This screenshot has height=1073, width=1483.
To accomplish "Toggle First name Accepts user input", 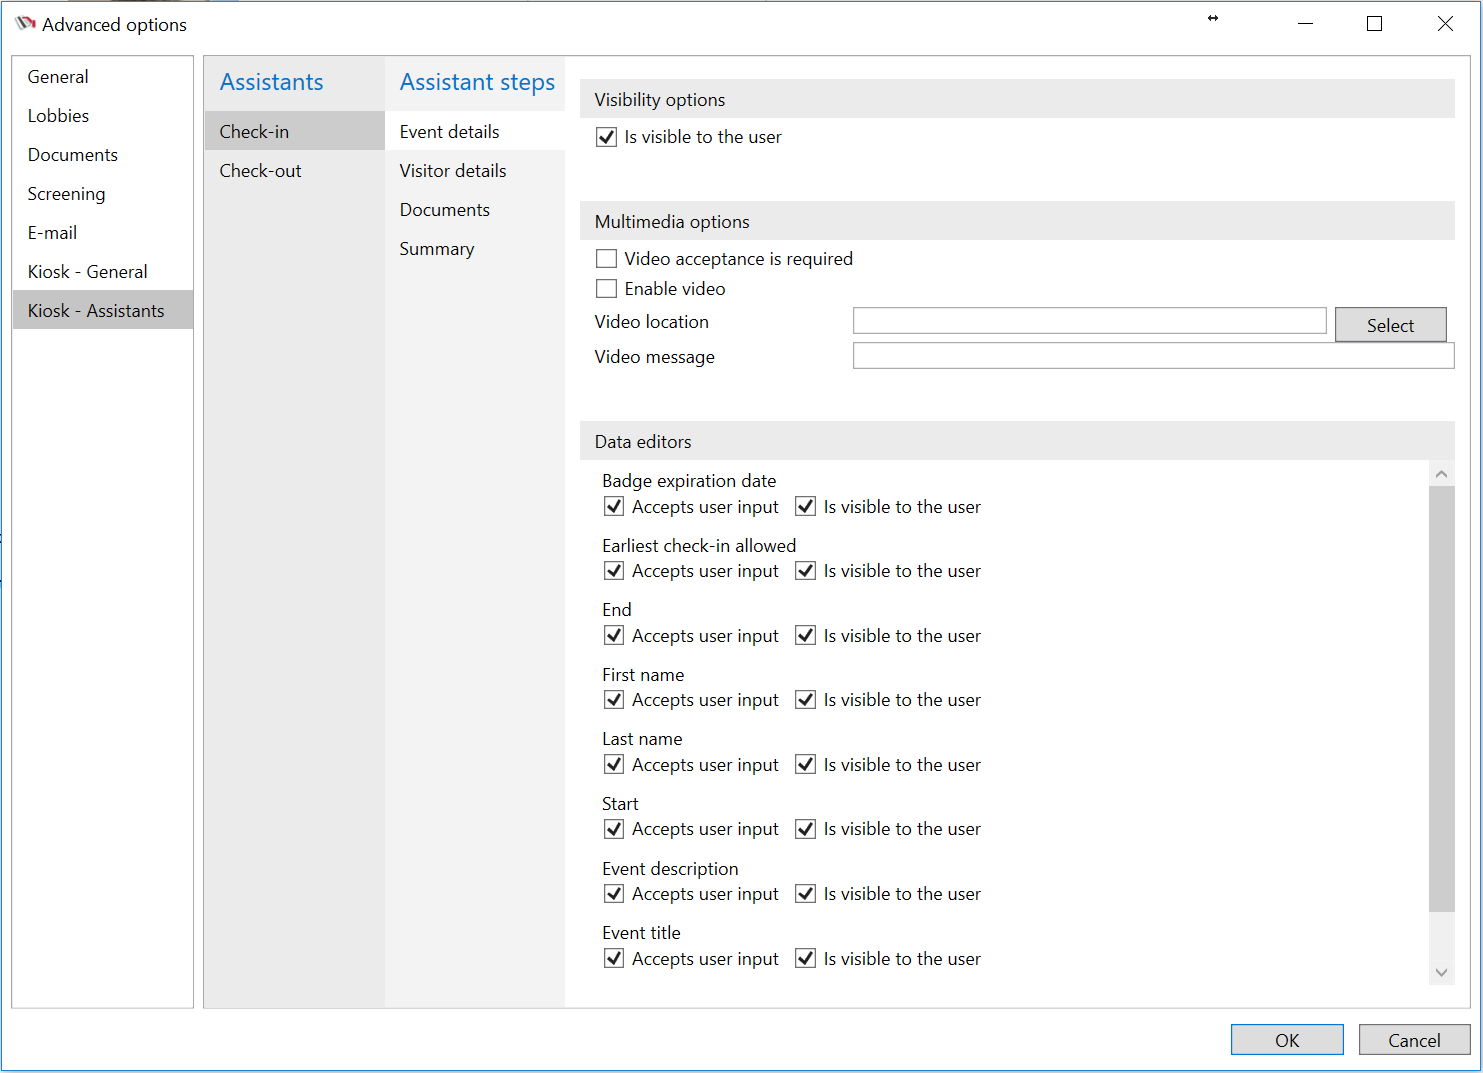I will click(614, 700).
